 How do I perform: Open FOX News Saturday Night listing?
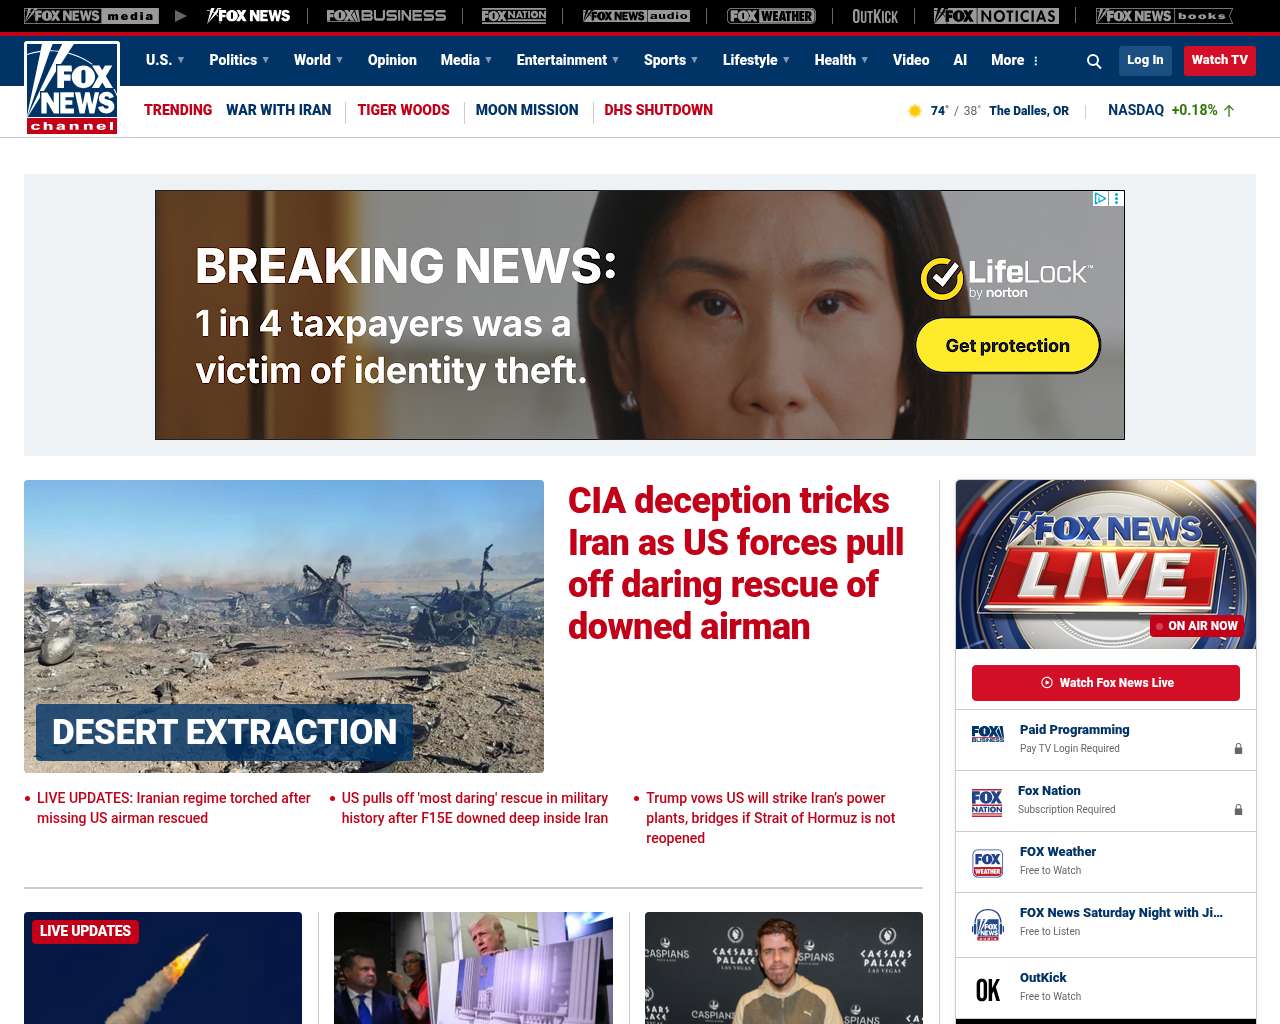coord(1121,913)
